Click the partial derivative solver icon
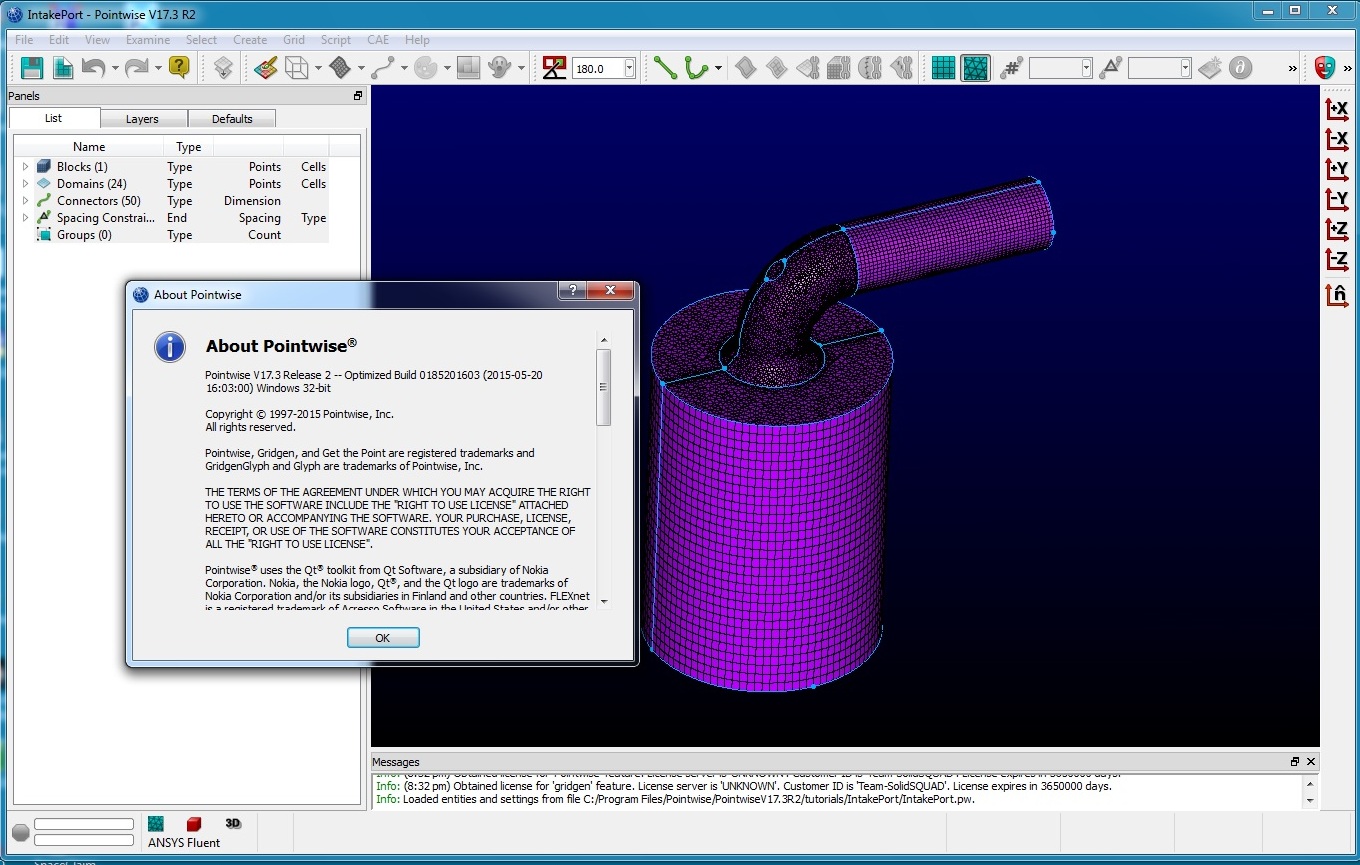1360x865 pixels. tap(1240, 68)
